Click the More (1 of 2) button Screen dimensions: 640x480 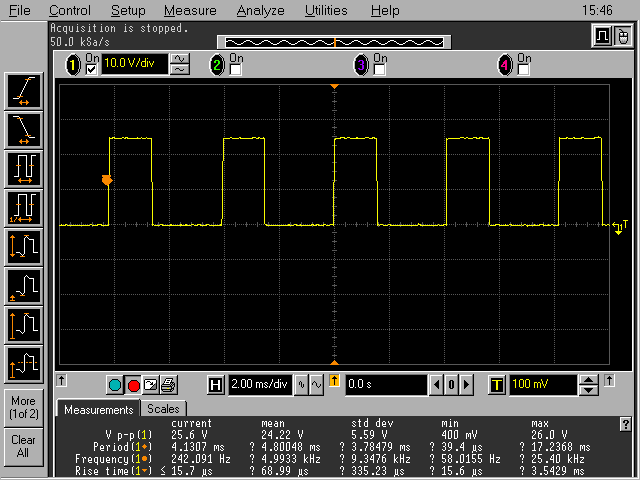(24, 407)
